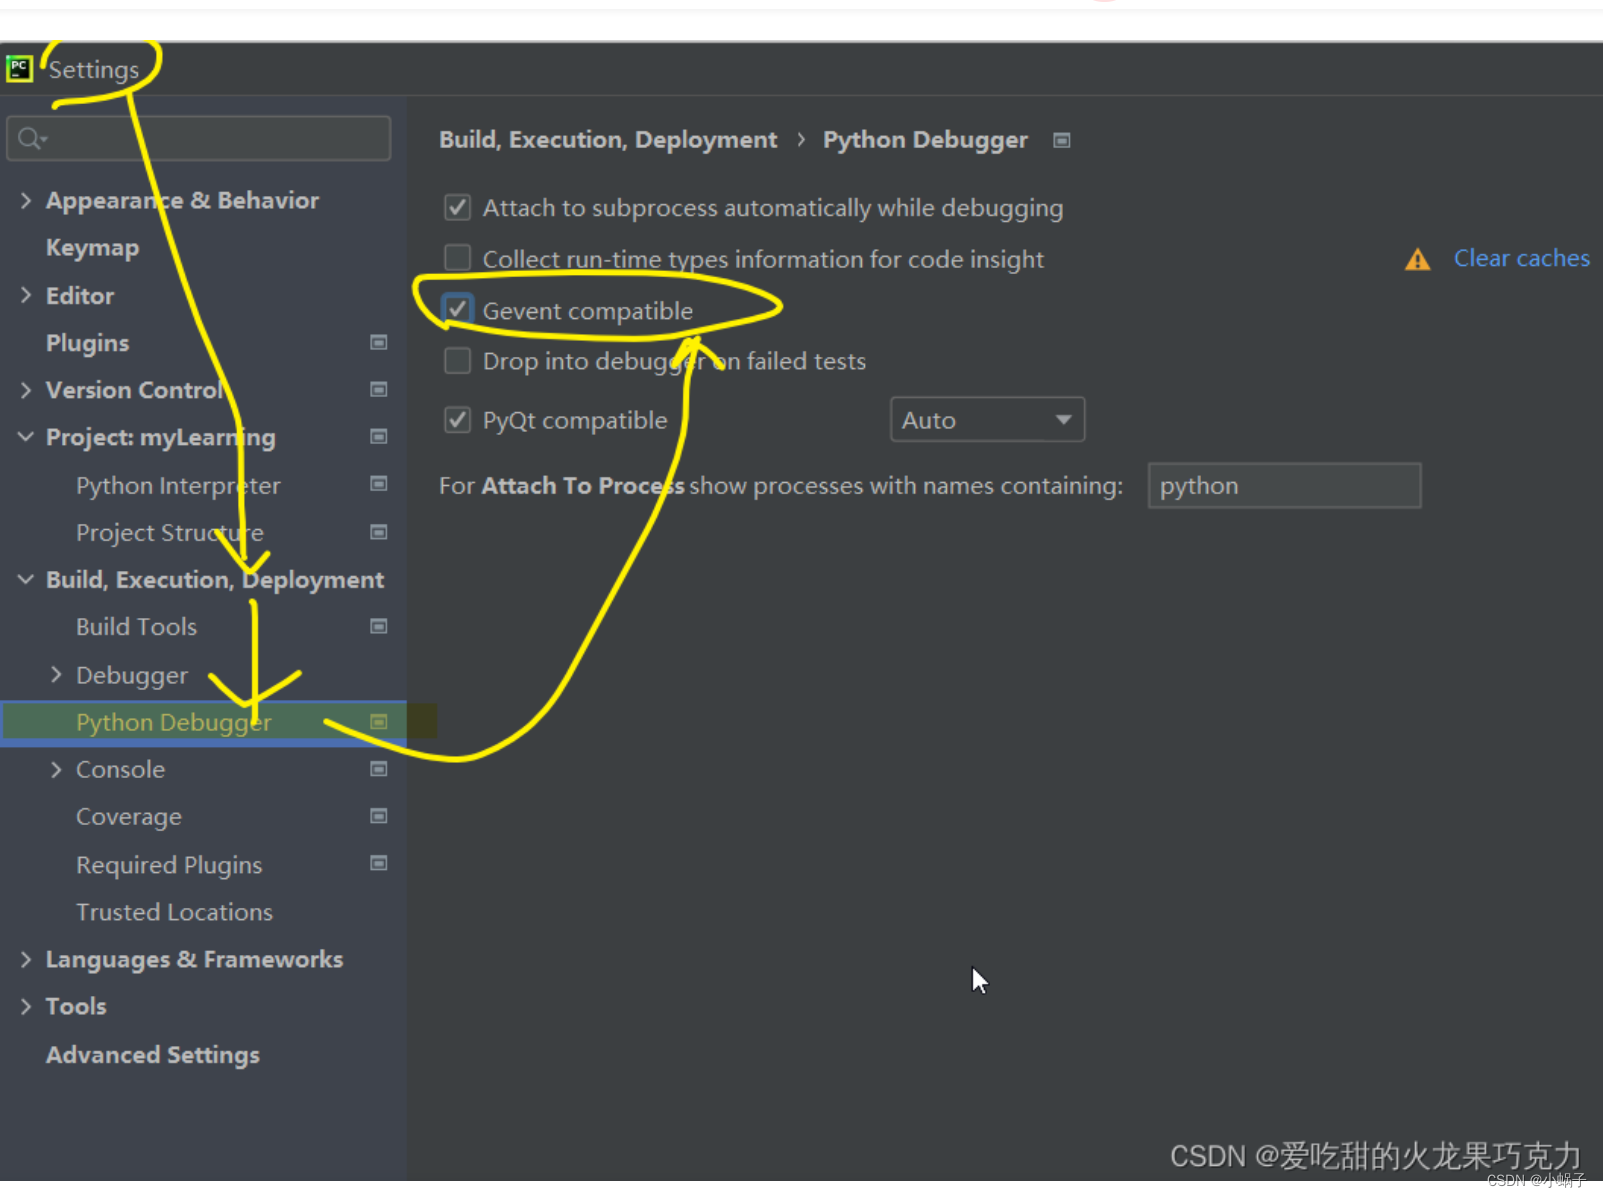Expand the Tools section

[25, 1006]
